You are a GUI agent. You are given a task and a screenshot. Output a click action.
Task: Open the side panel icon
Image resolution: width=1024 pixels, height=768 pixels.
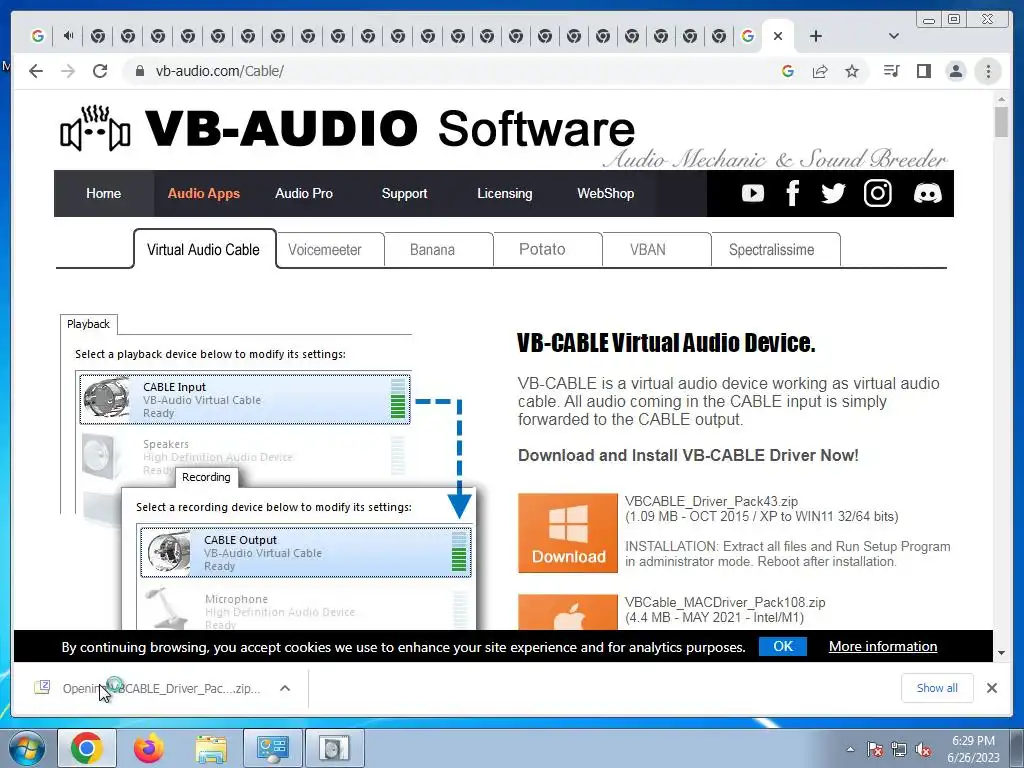click(923, 71)
